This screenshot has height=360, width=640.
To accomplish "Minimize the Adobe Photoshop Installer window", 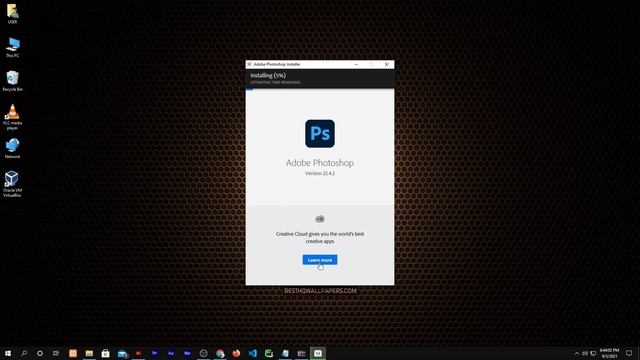I will tap(356, 64).
